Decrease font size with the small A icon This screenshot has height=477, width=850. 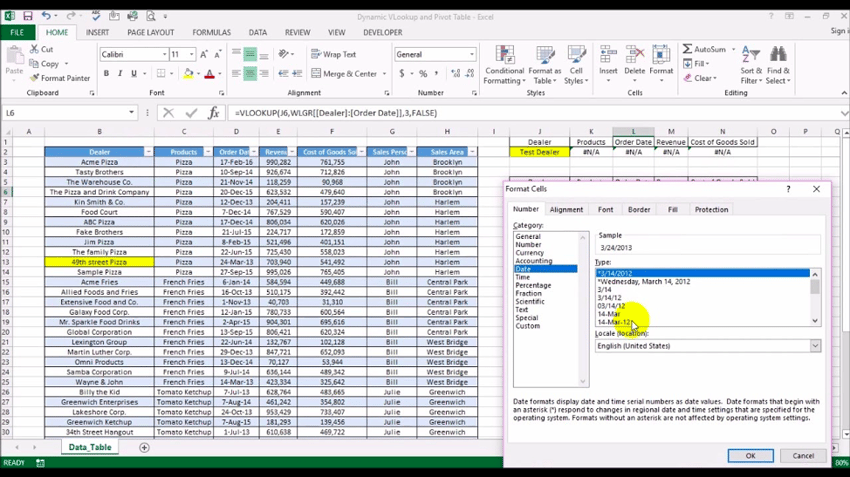217,54
